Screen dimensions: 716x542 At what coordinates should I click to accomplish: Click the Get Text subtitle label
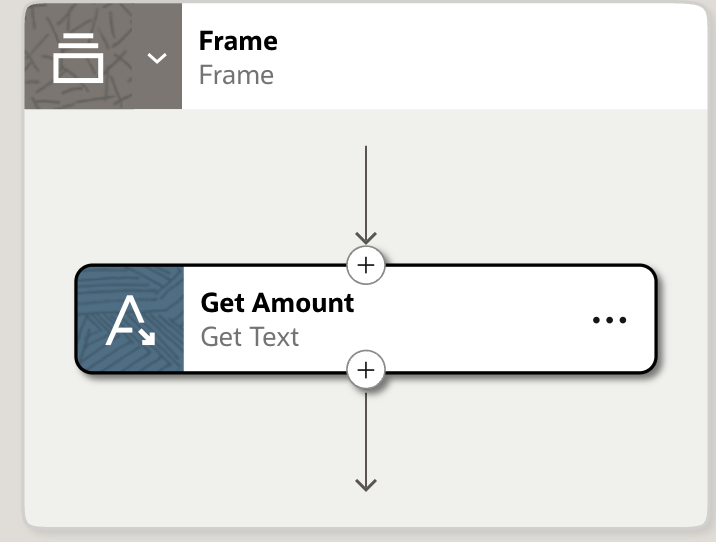coord(250,337)
